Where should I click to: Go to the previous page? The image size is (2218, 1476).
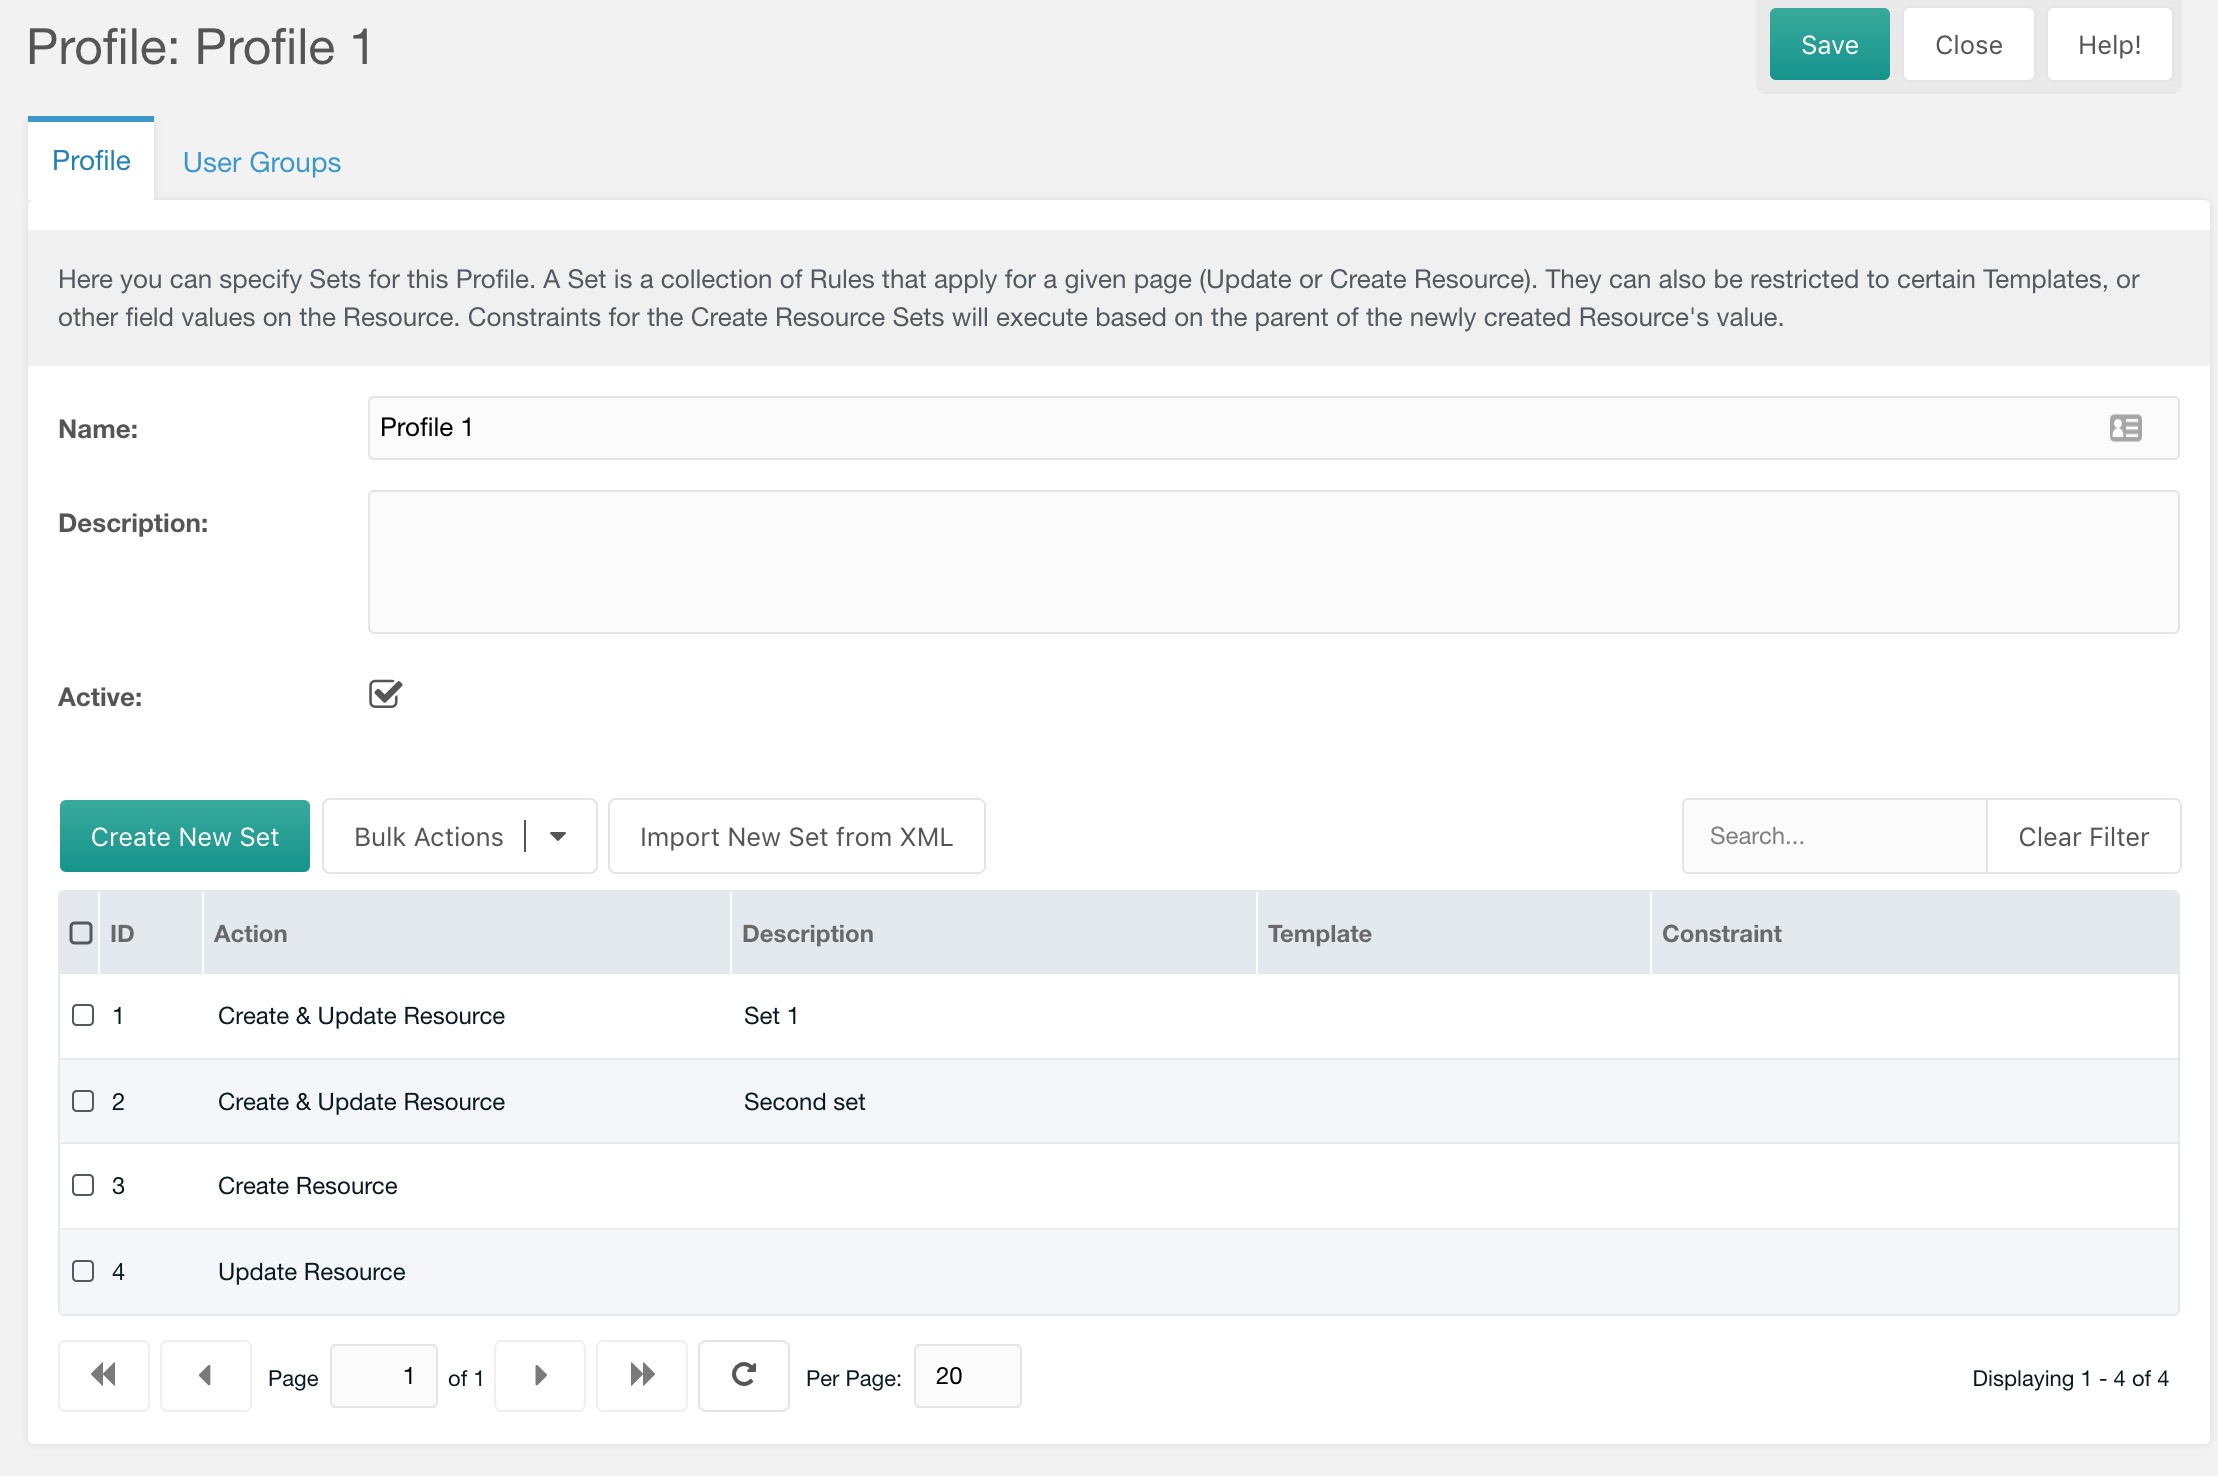click(x=205, y=1375)
